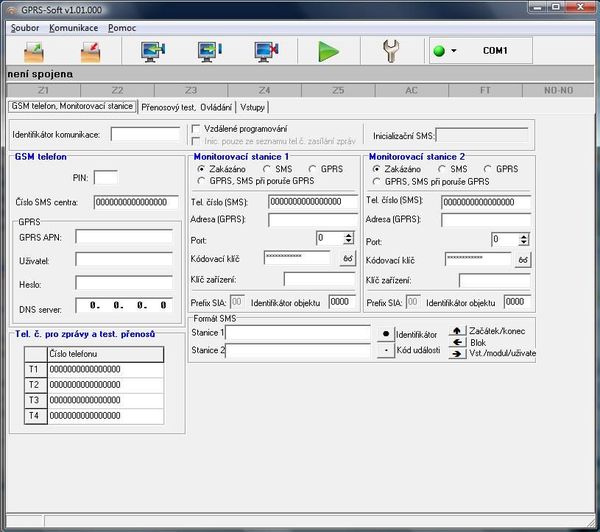Click the COM1 port button

point(495,50)
